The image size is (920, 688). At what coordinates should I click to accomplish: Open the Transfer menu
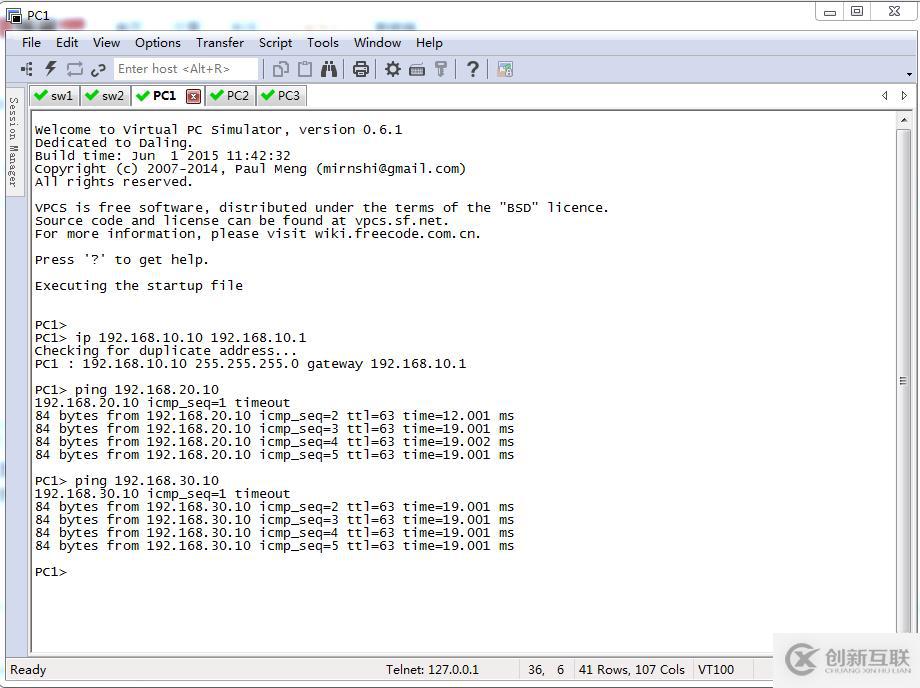pyautogui.click(x=220, y=43)
